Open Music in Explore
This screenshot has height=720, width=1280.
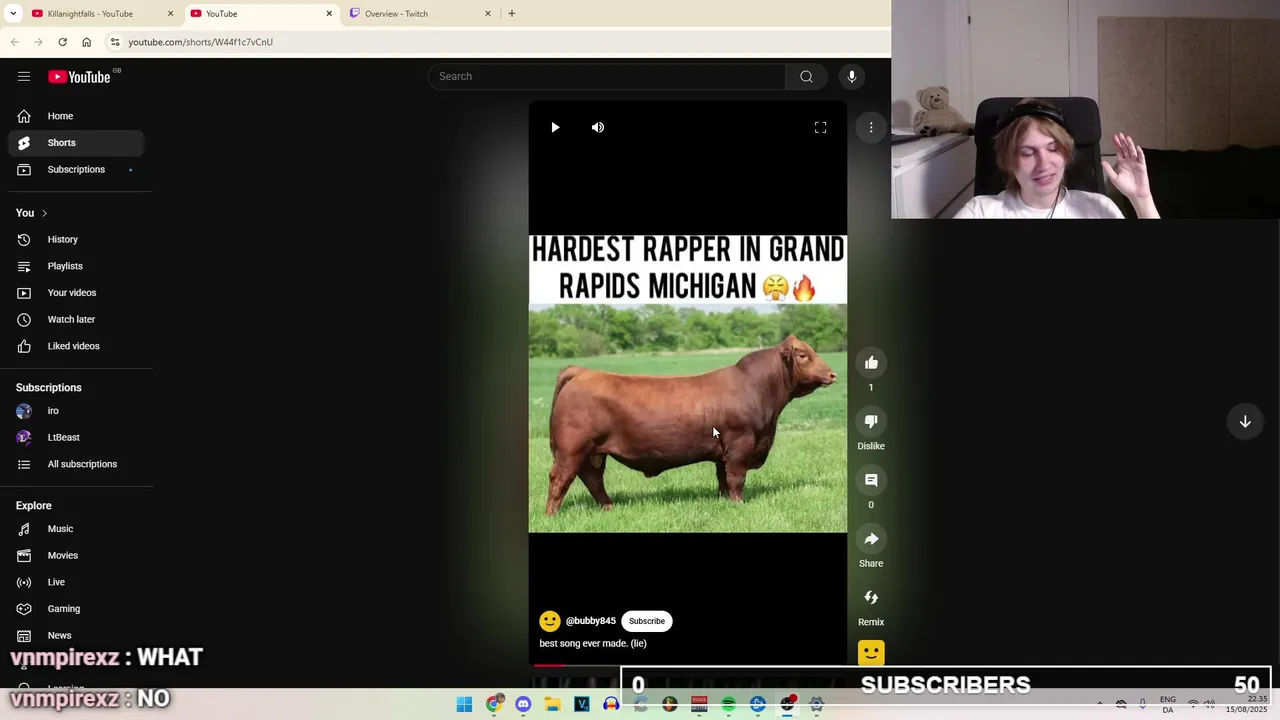76,529
